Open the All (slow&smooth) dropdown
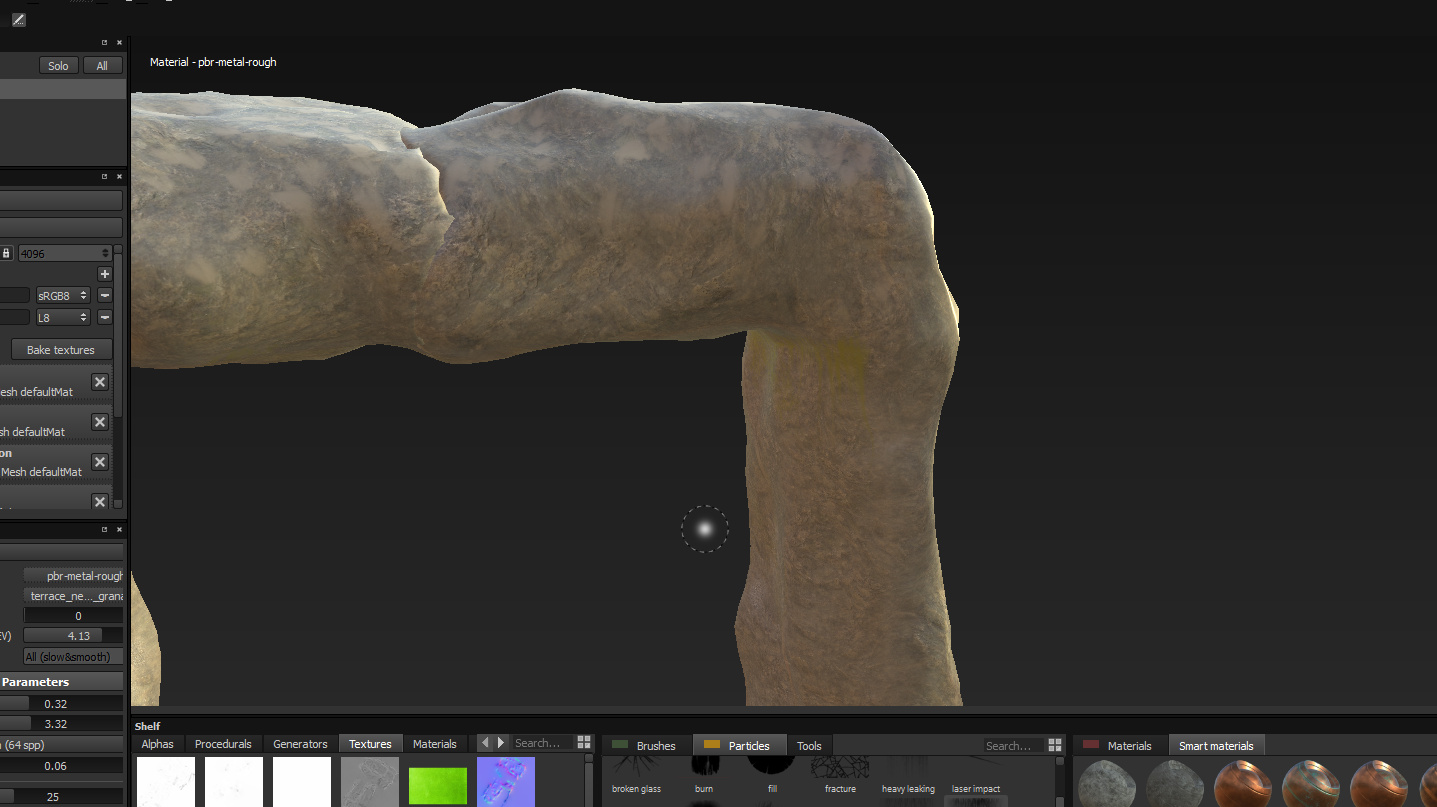1437x807 pixels. (73, 657)
